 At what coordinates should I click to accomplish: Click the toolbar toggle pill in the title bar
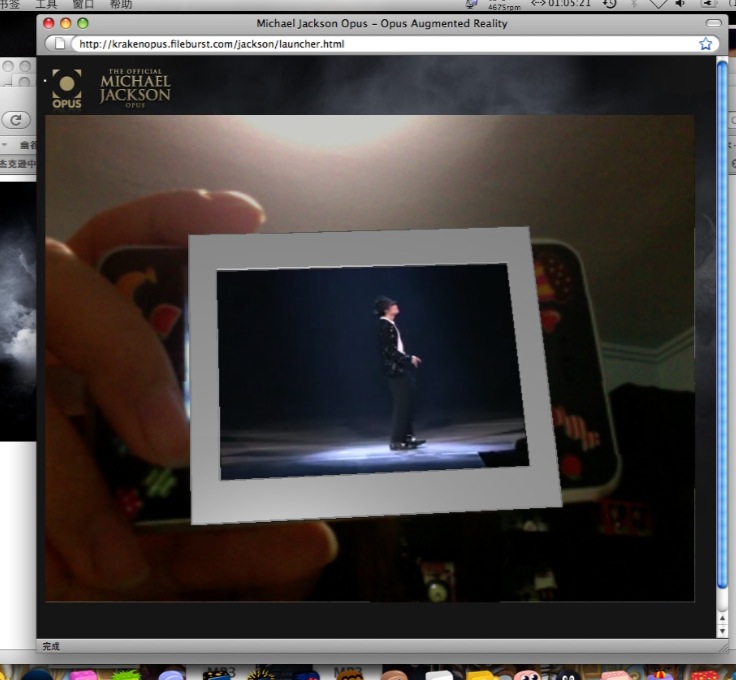coord(713,23)
